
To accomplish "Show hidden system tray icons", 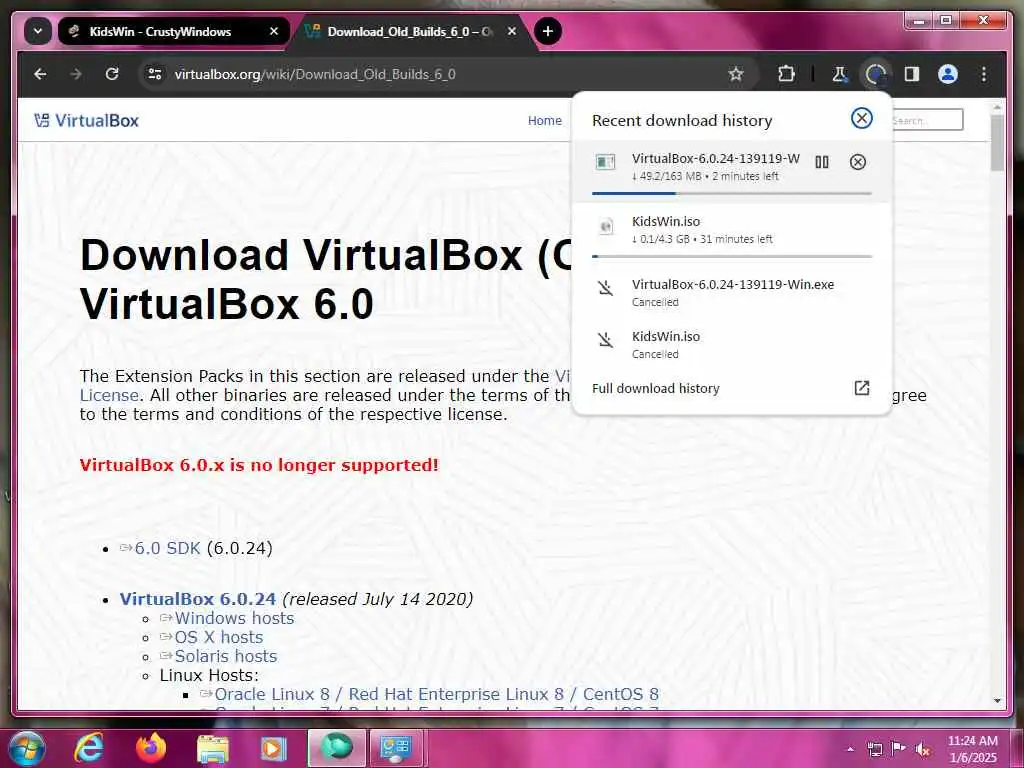I will [x=850, y=750].
